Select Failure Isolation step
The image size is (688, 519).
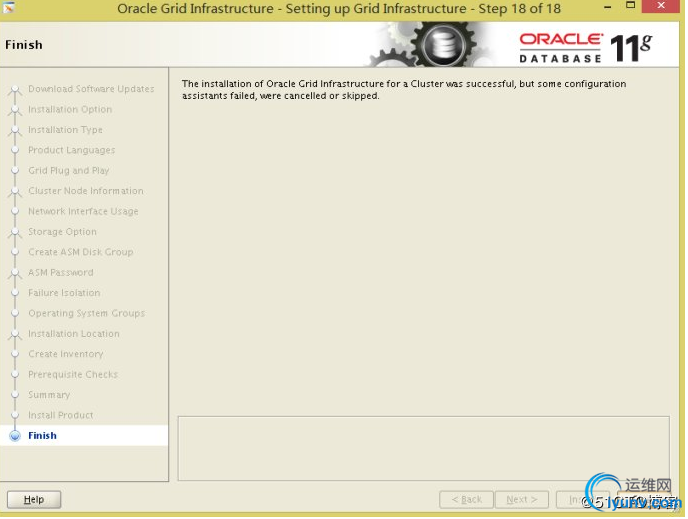pos(64,293)
